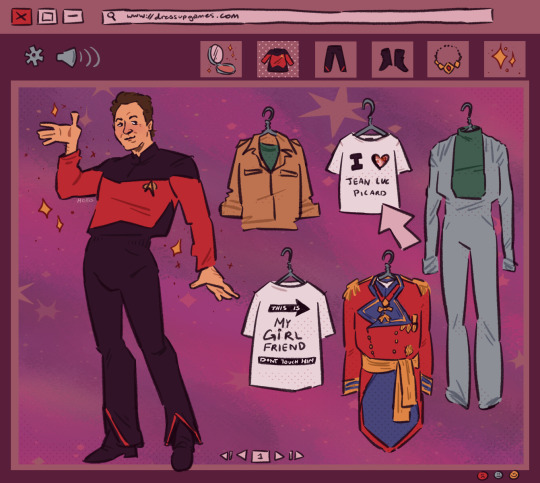The image size is (540, 483).
Task: Jump to the first page of outfits
Action: tap(226, 456)
